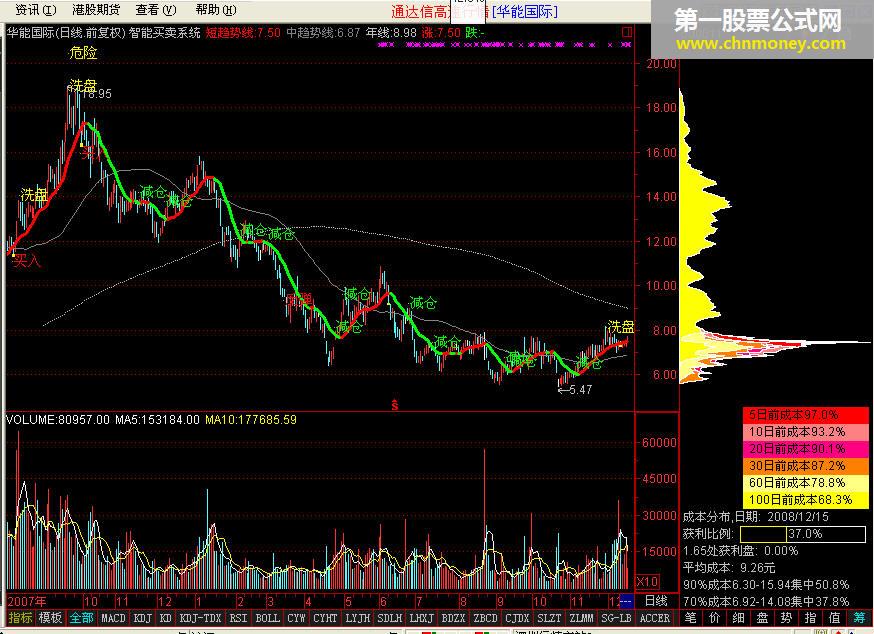Switch to the LYJH indicator
This screenshot has width=874, height=634.
(x=357, y=618)
